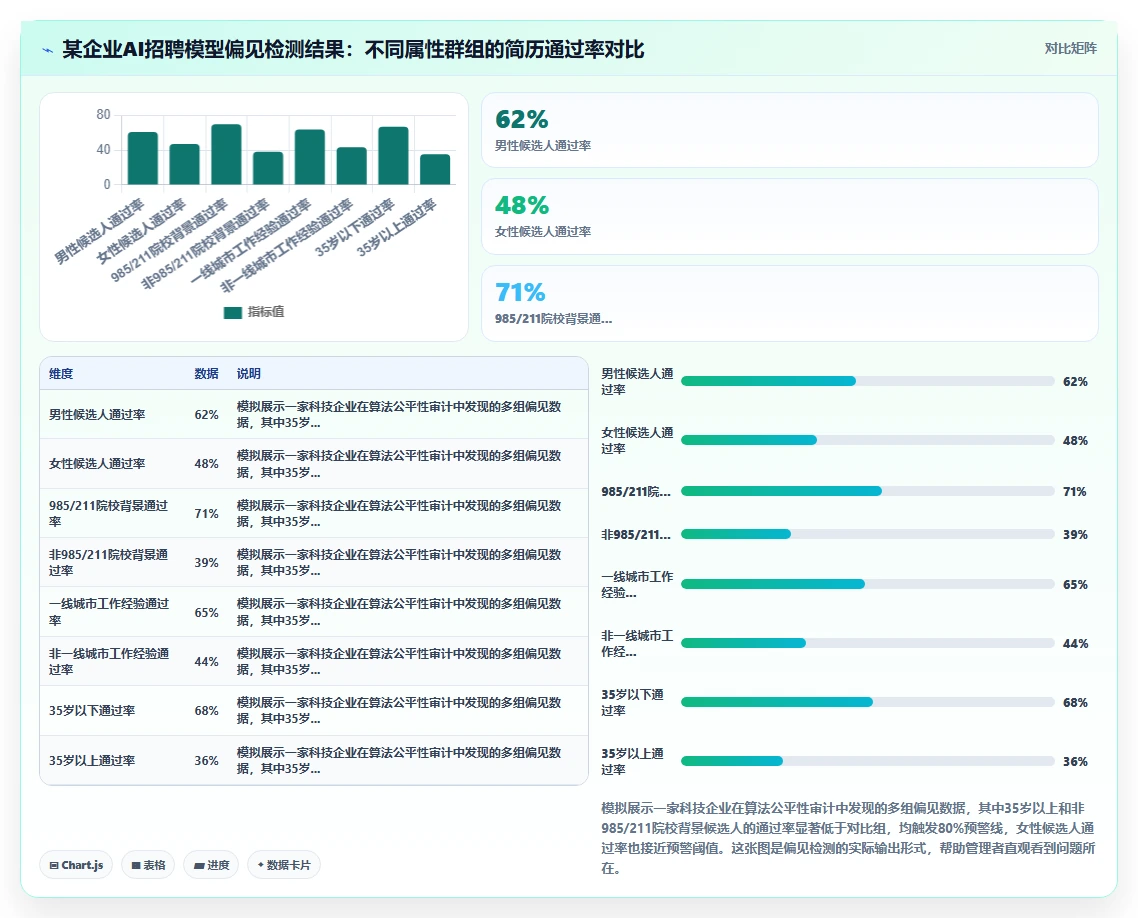Viewport: 1138px width, 918px height.
Task: Click the 男性候选人通过率 bar in the chart
Action: (143, 158)
